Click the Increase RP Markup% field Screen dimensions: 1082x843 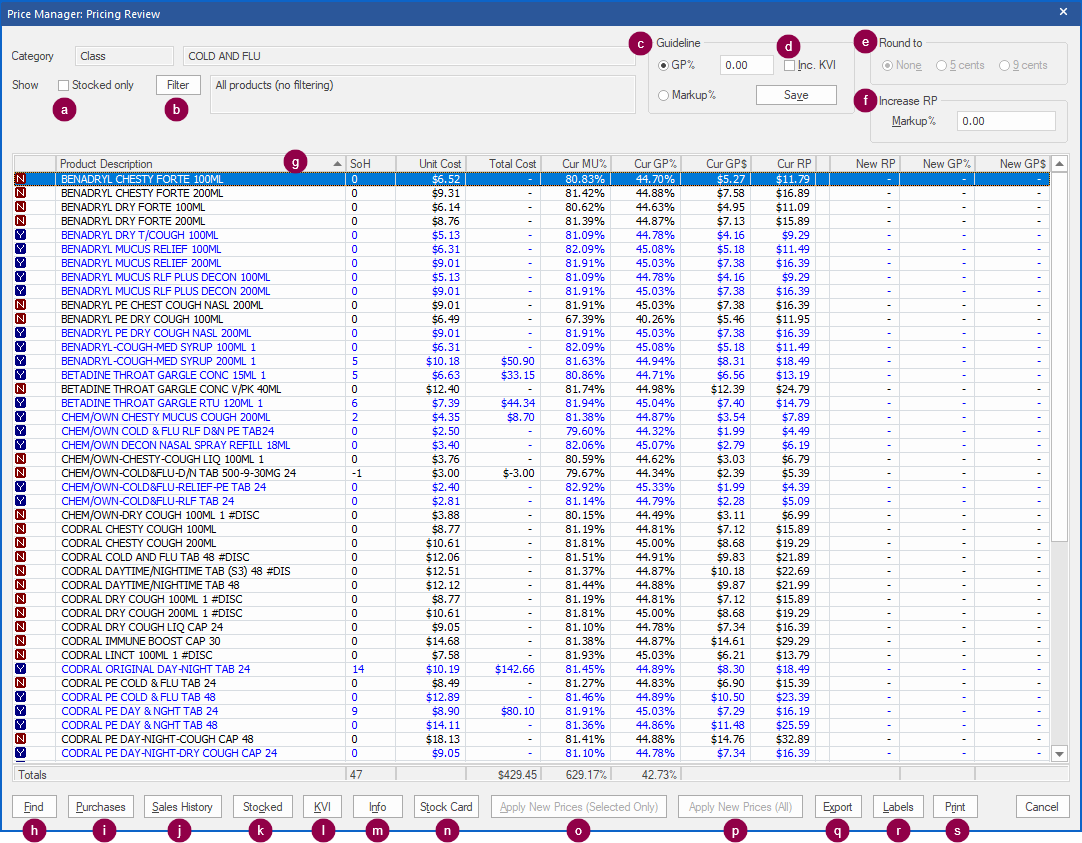(1005, 121)
